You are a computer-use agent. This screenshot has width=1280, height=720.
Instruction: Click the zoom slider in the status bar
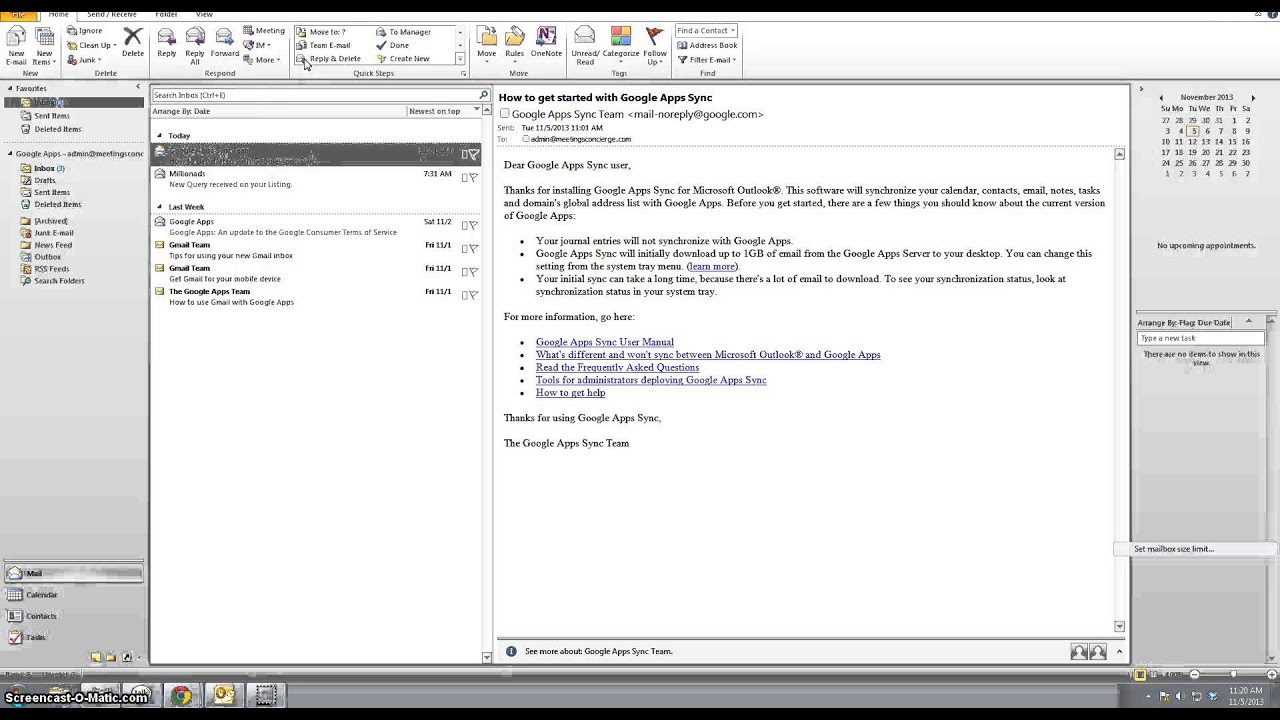[1232, 675]
